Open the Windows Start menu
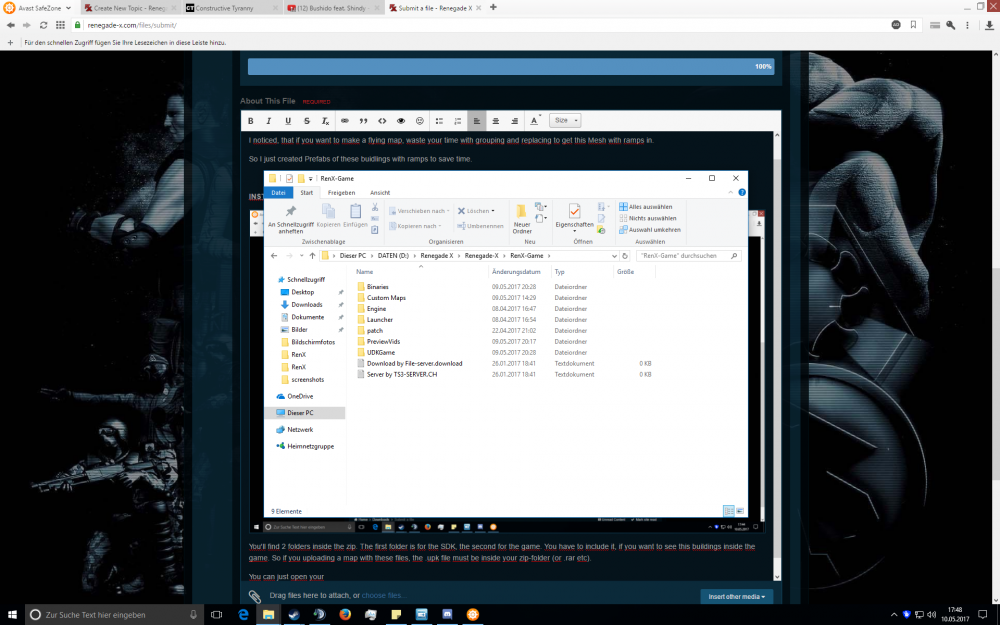 tap(12, 615)
